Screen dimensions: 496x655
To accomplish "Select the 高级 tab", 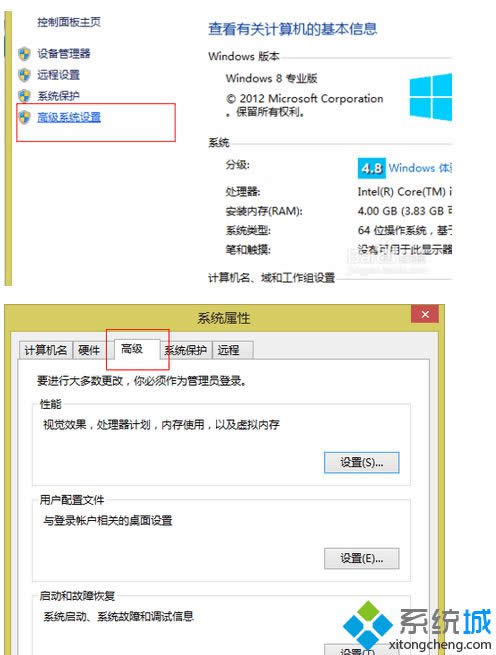I will [132, 348].
